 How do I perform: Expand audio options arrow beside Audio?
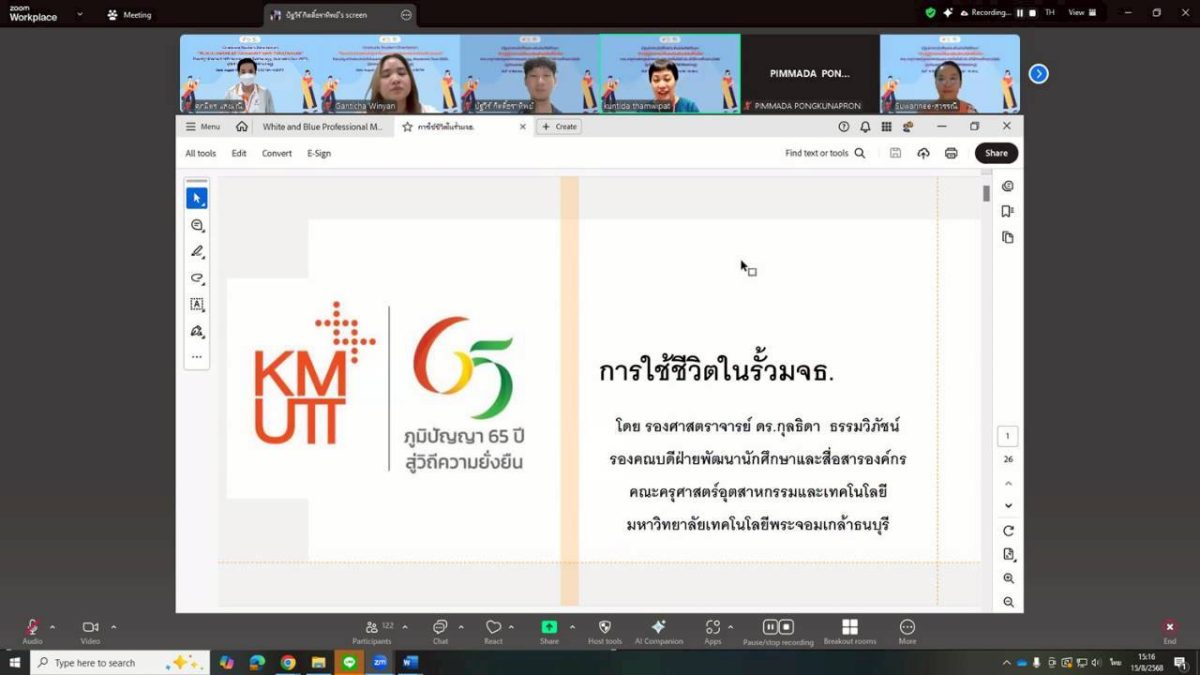[x=53, y=627]
